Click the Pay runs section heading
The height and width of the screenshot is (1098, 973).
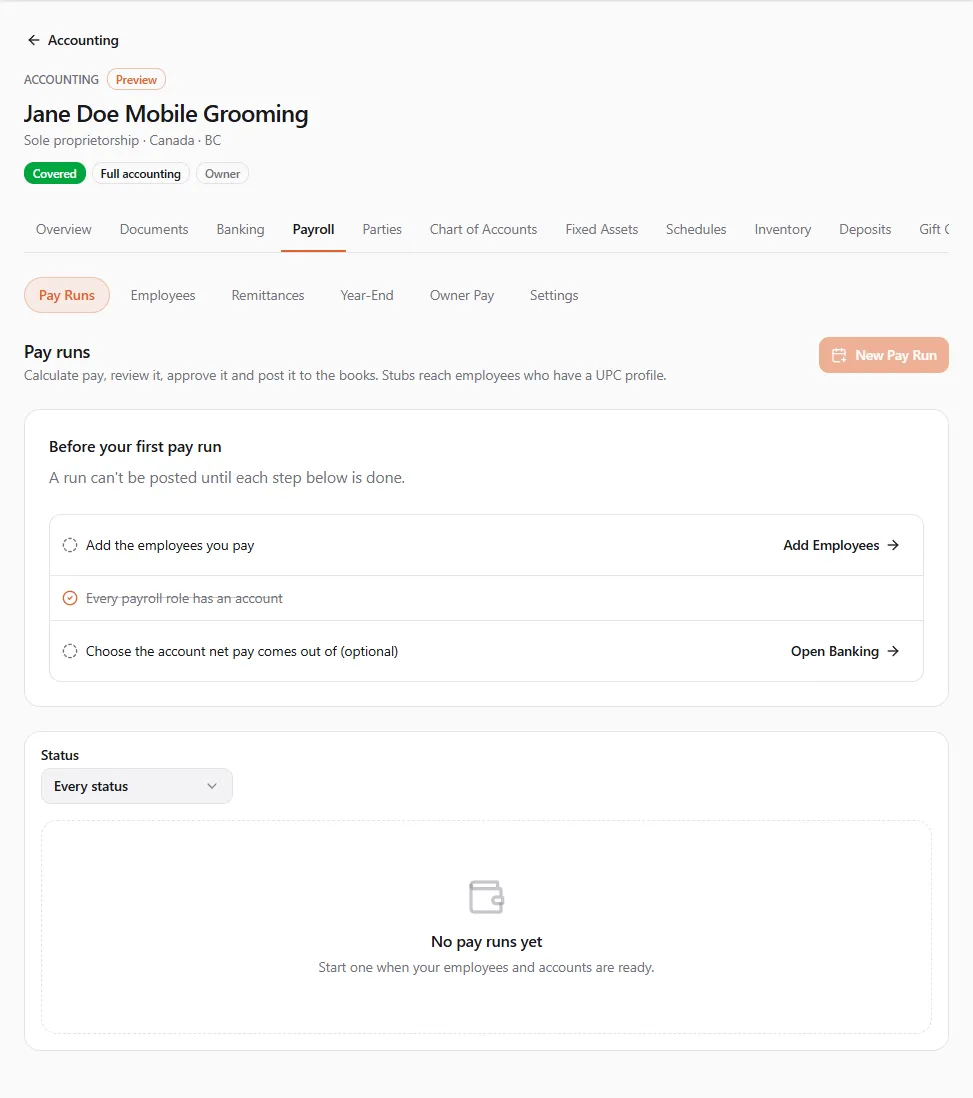[x=57, y=352]
